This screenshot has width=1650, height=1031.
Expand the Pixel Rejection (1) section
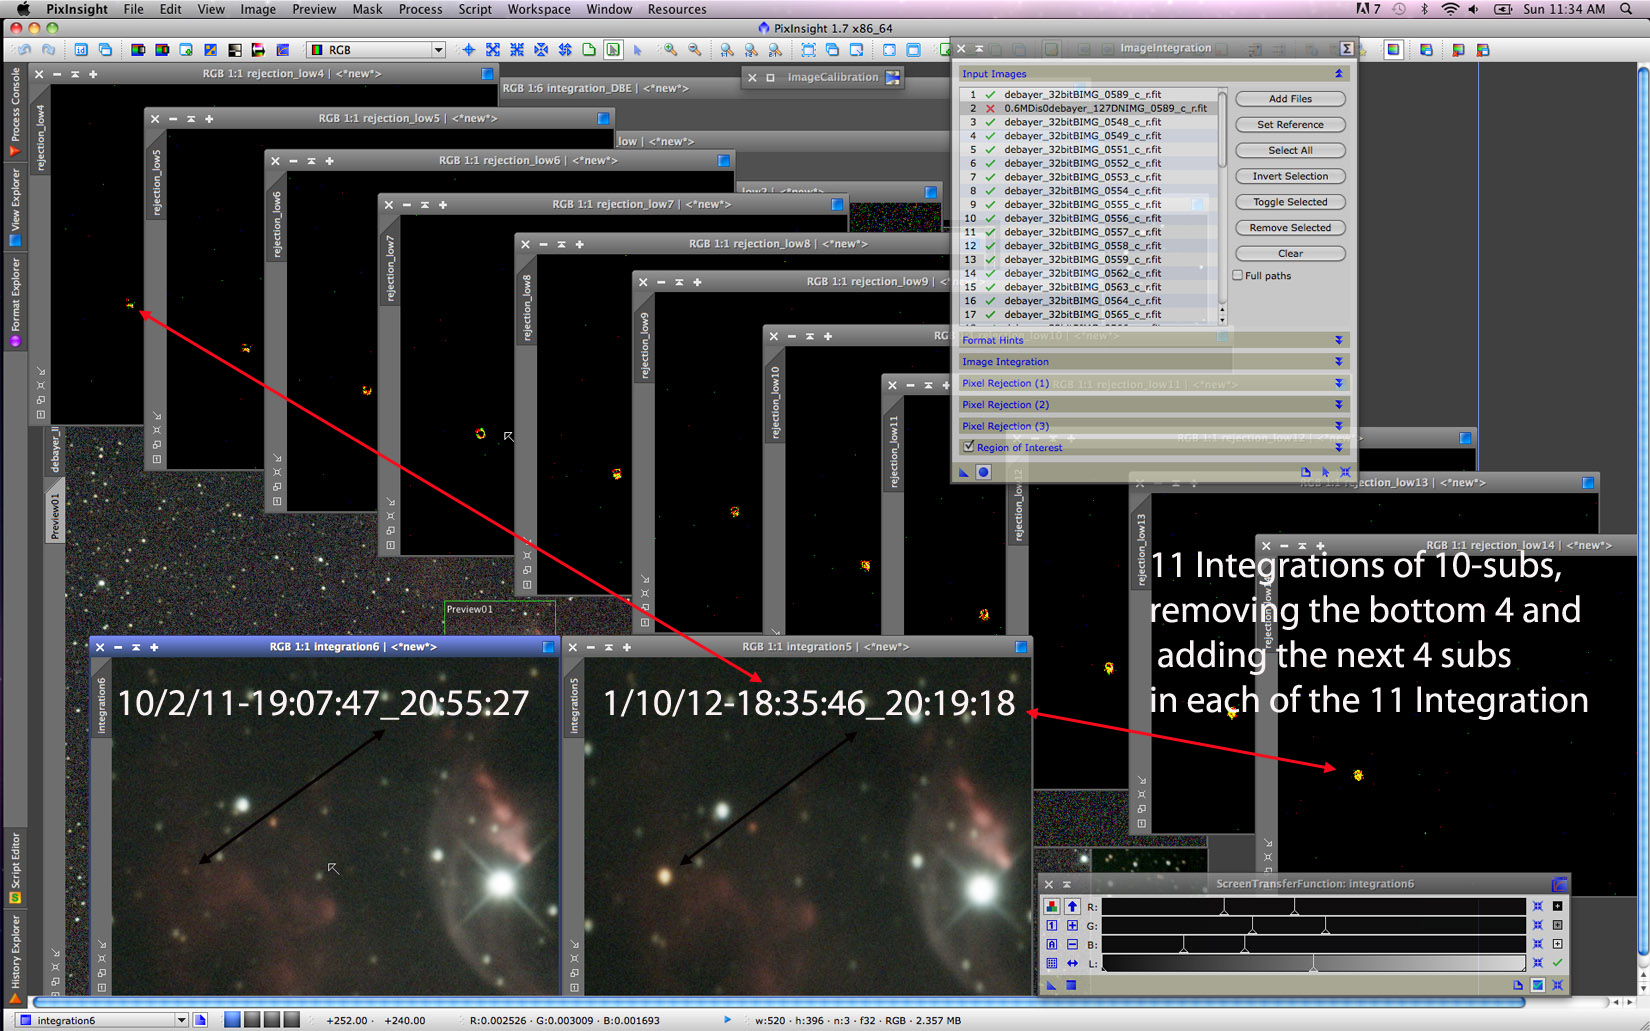pos(1338,383)
